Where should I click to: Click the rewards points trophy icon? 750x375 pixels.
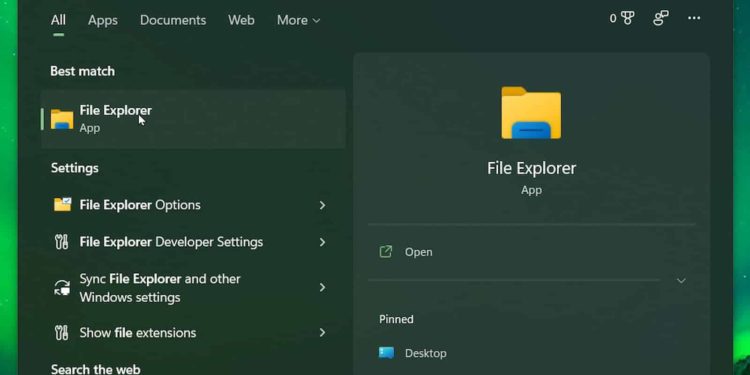pos(628,18)
